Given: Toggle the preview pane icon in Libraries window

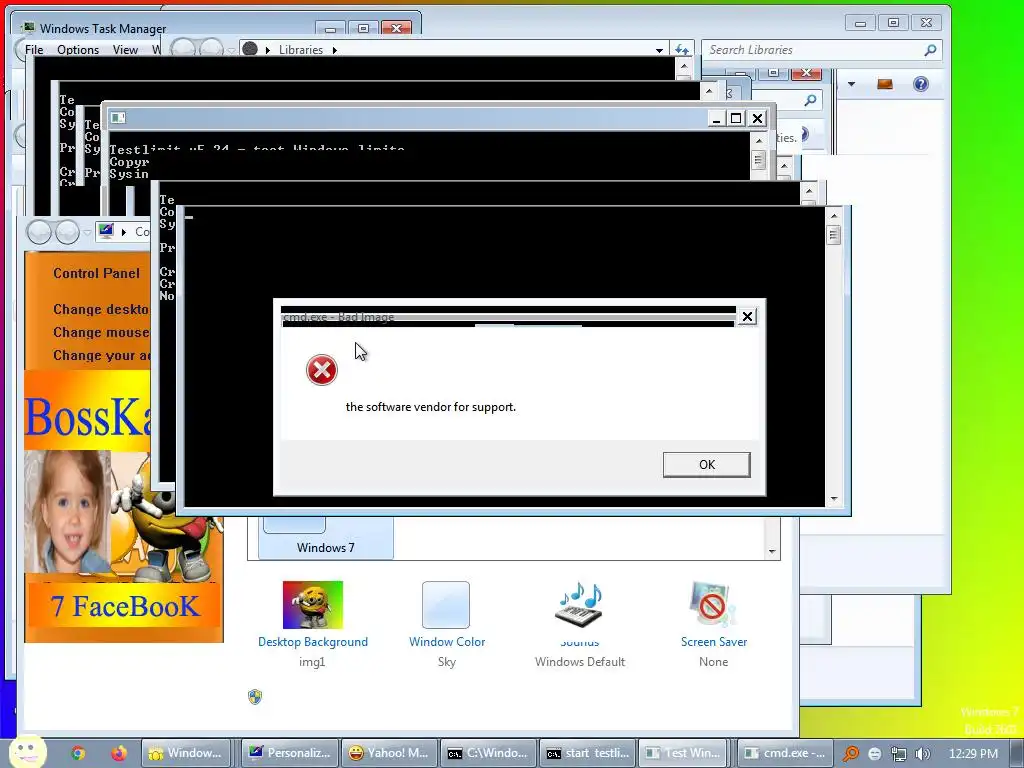Looking at the screenshot, I should pos(885,84).
